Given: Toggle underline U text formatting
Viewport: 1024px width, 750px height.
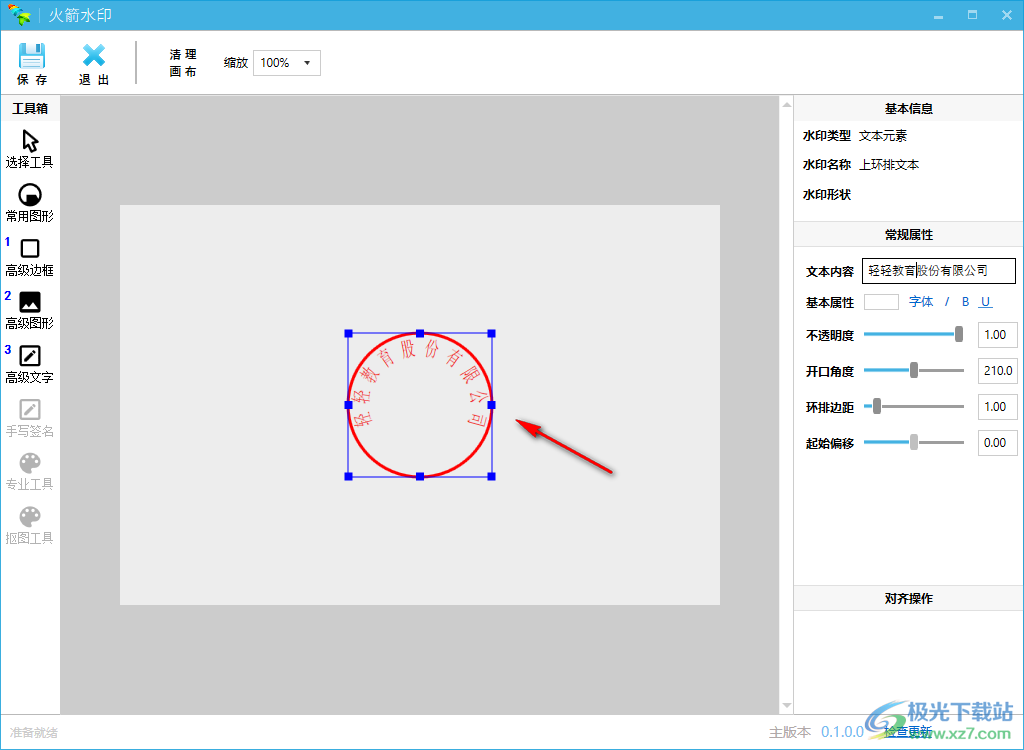Looking at the screenshot, I should [x=985, y=302].
